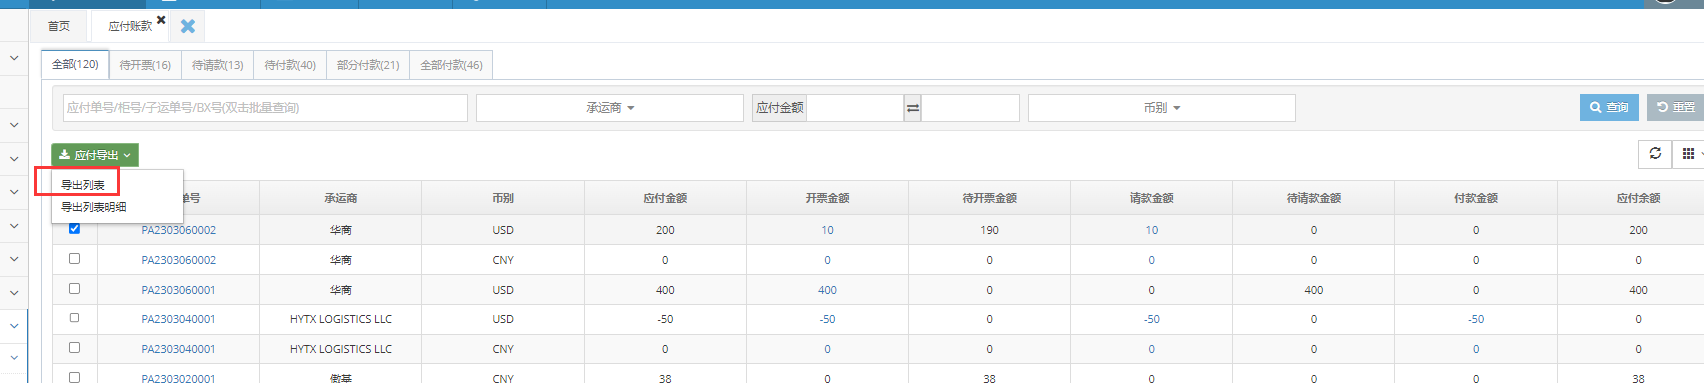1704x383 pixels.
Task: Sort by the 币别 column header
Action: (x=503, y=198)
